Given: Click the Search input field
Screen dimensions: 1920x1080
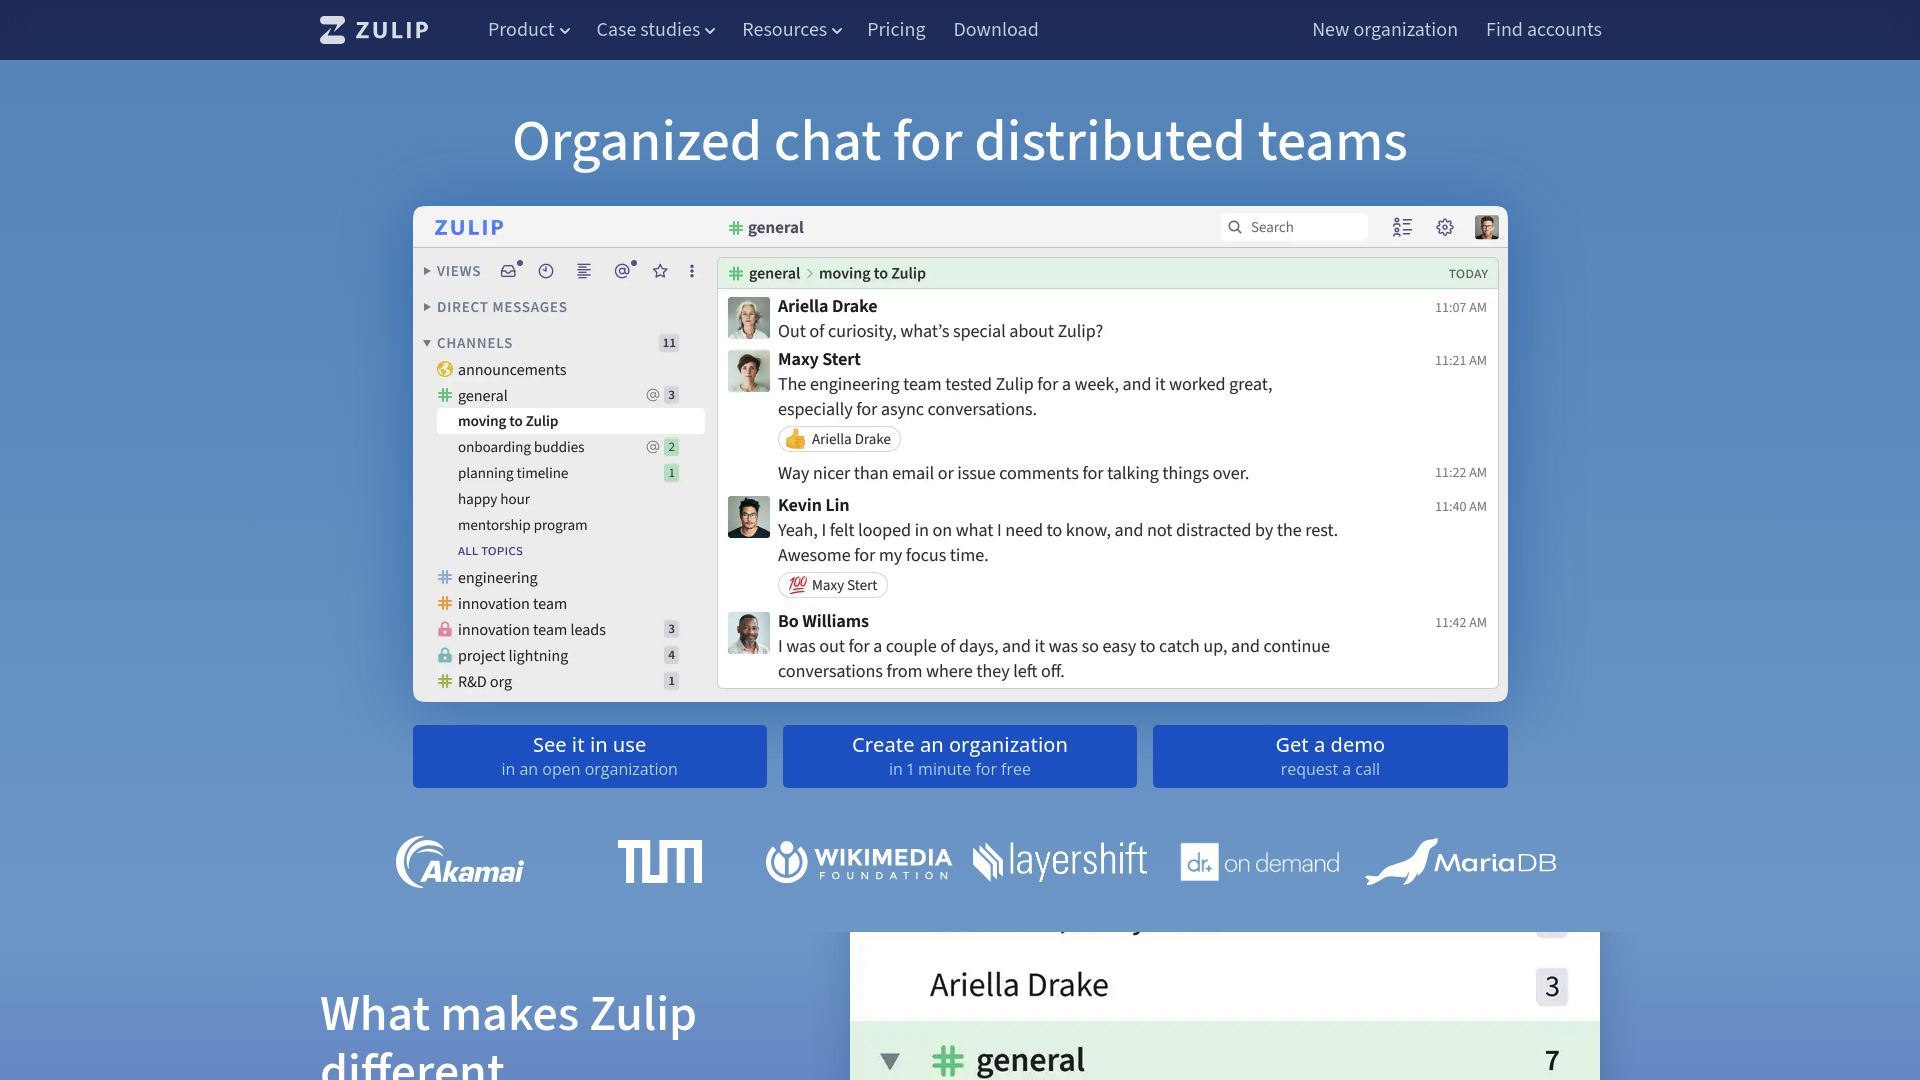Looking at the screenshot, I should [1294, 227].
